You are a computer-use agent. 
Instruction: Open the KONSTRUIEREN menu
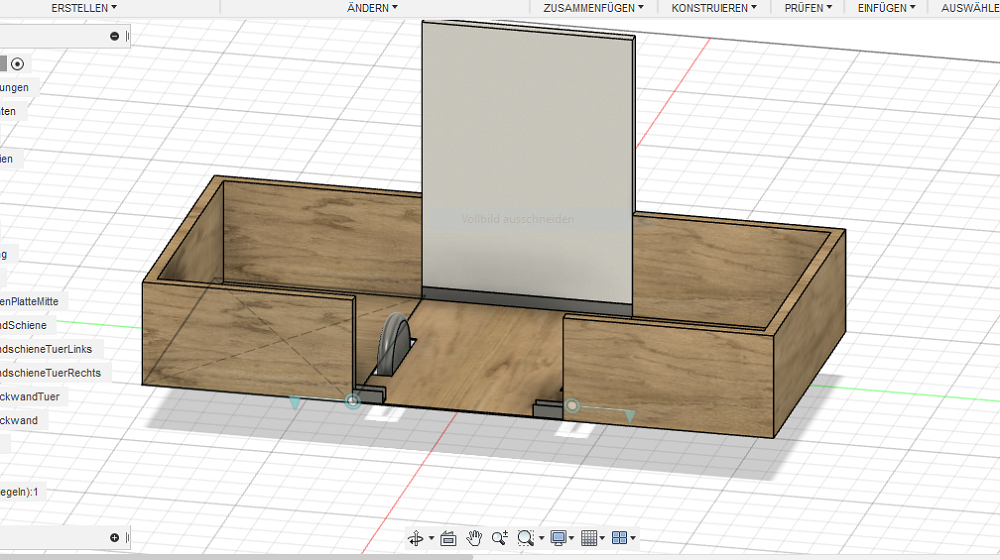coord(713,7)
